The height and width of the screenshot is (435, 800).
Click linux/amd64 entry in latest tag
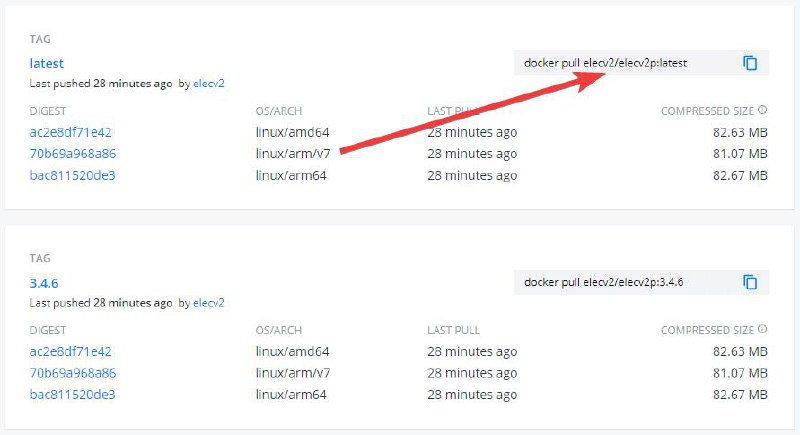[292, 133]
